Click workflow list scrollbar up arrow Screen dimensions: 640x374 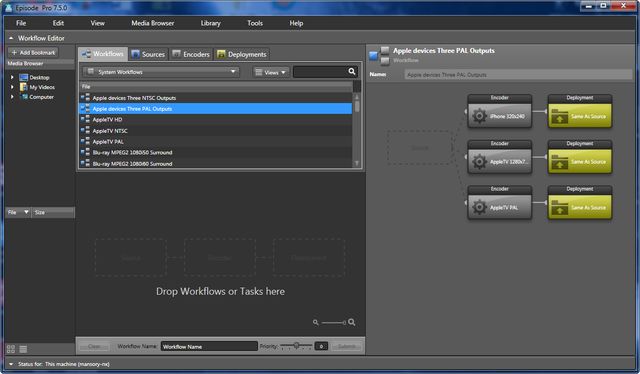[x=357, y=97]
